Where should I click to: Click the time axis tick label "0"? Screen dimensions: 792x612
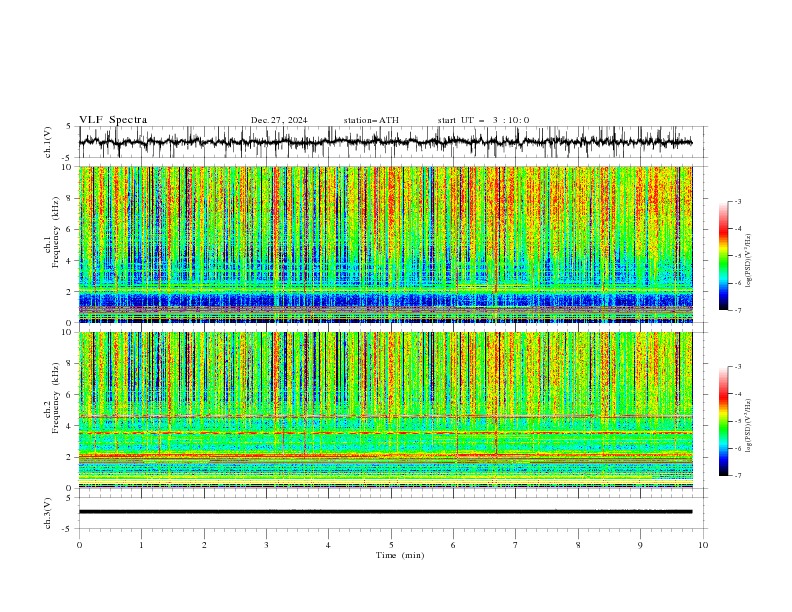pyautogui.click(x=79, y=545)
